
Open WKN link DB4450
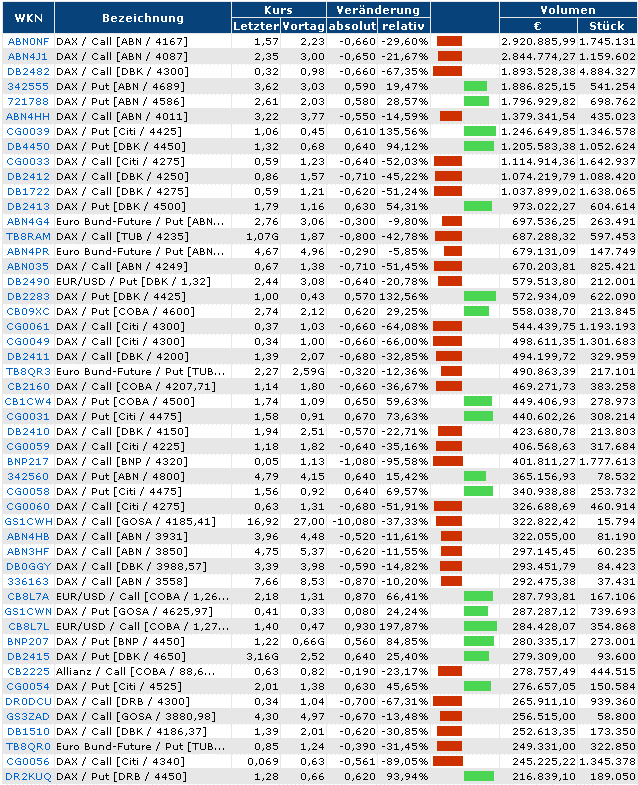(x=29, y=147)
